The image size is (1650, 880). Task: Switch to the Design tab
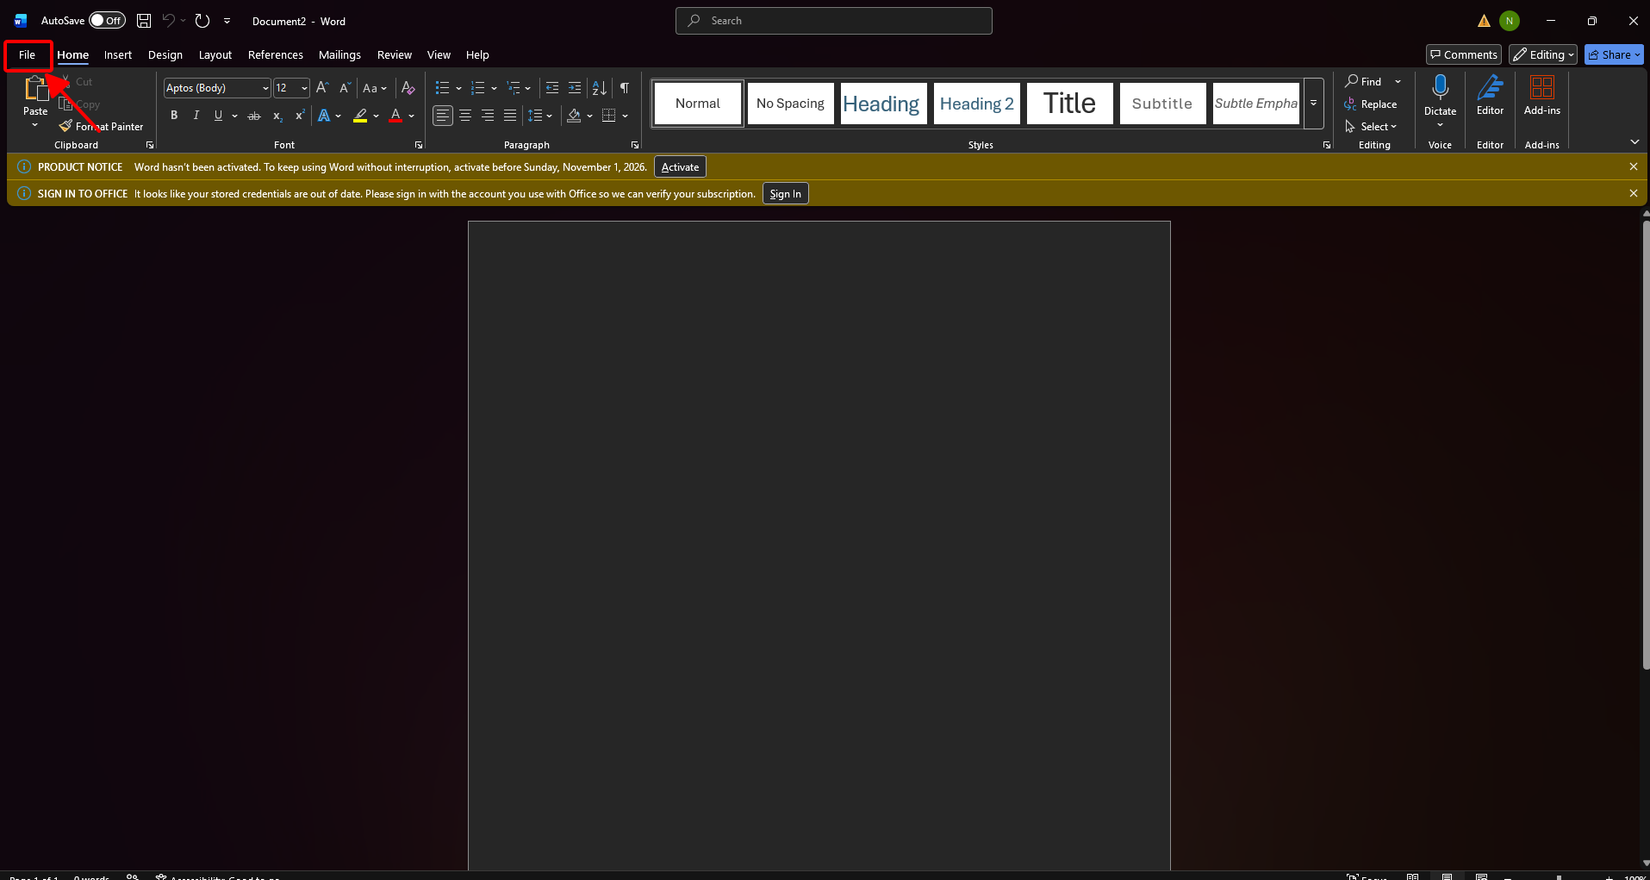(x=165, y=55)
